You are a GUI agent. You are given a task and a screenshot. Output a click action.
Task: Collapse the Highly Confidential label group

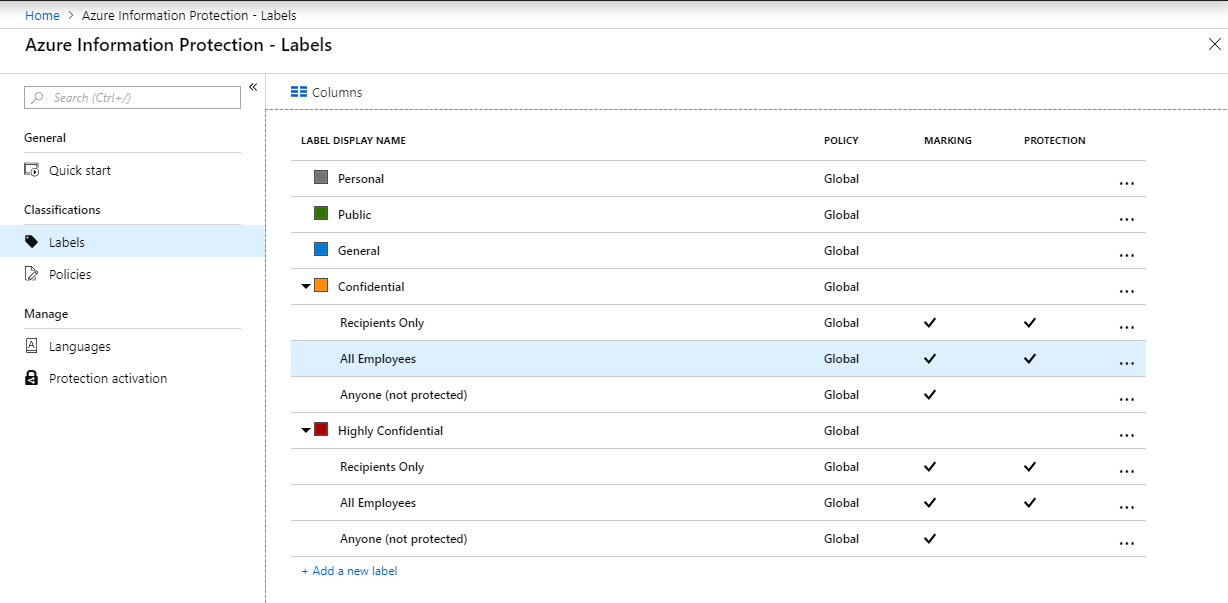[x=306, y=430]
